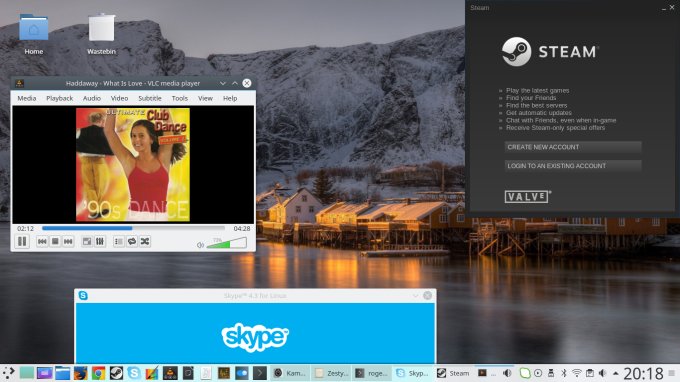This screenshot has height=382, width=680.
Task: Toggle VLC fullscreen video button
Action: [x=87, y=242]
